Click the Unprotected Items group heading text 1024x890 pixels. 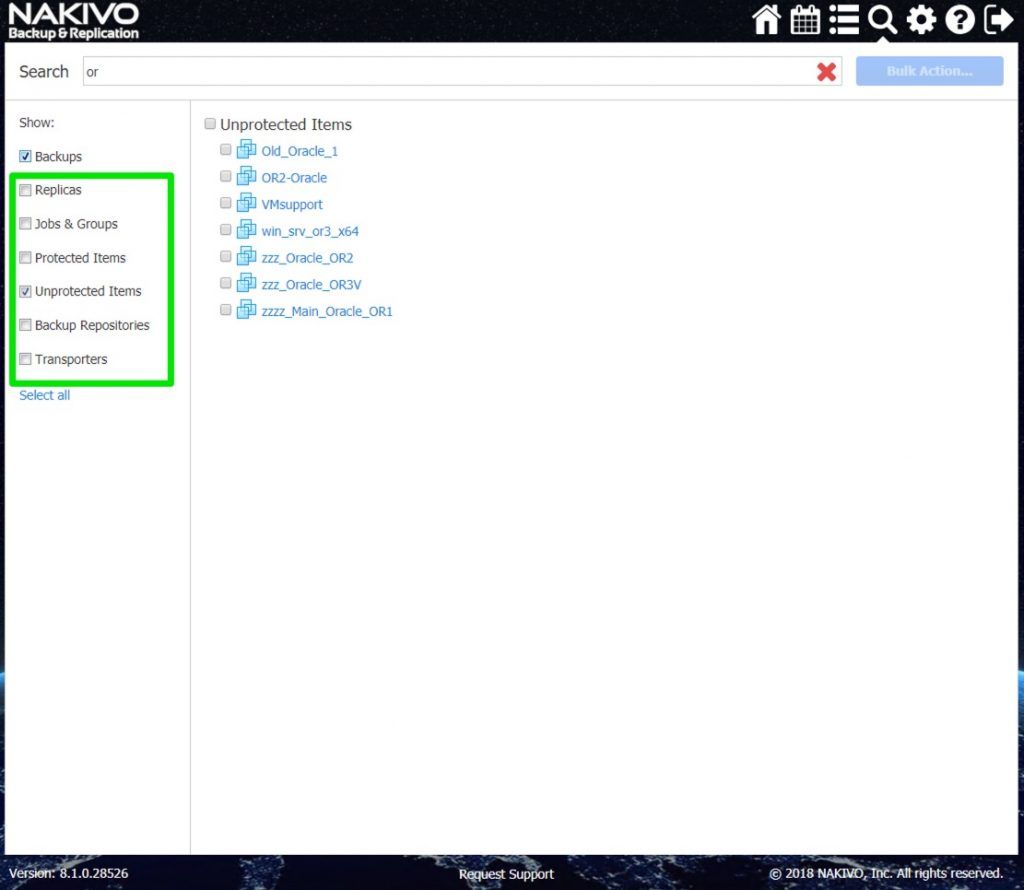coord(286,124)
